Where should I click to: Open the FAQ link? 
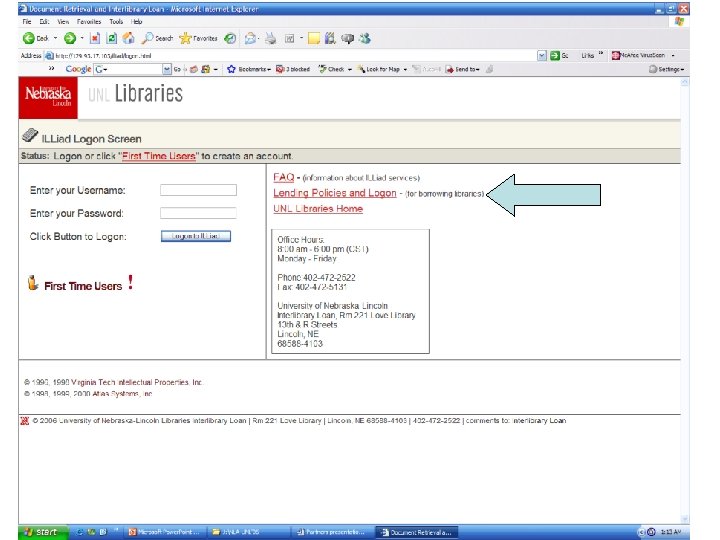[283, 177]
